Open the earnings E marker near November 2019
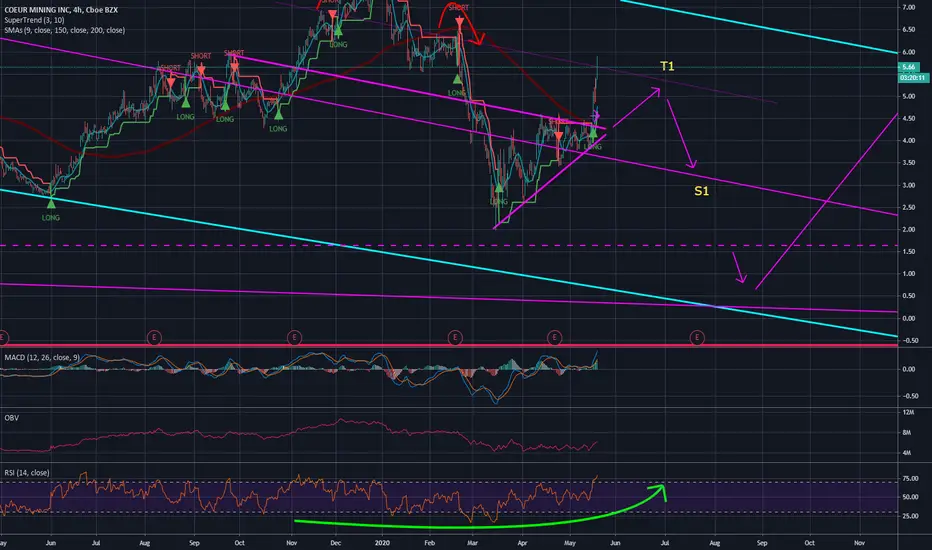The width and height of the screenshot is (932, 550). click(x=294, y=338)
